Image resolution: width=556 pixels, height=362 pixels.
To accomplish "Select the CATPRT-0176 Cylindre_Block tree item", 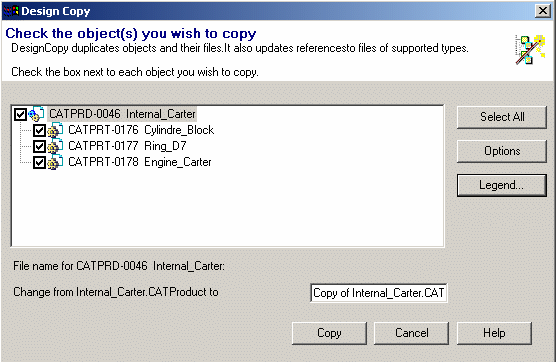I will tap(141, 130).
